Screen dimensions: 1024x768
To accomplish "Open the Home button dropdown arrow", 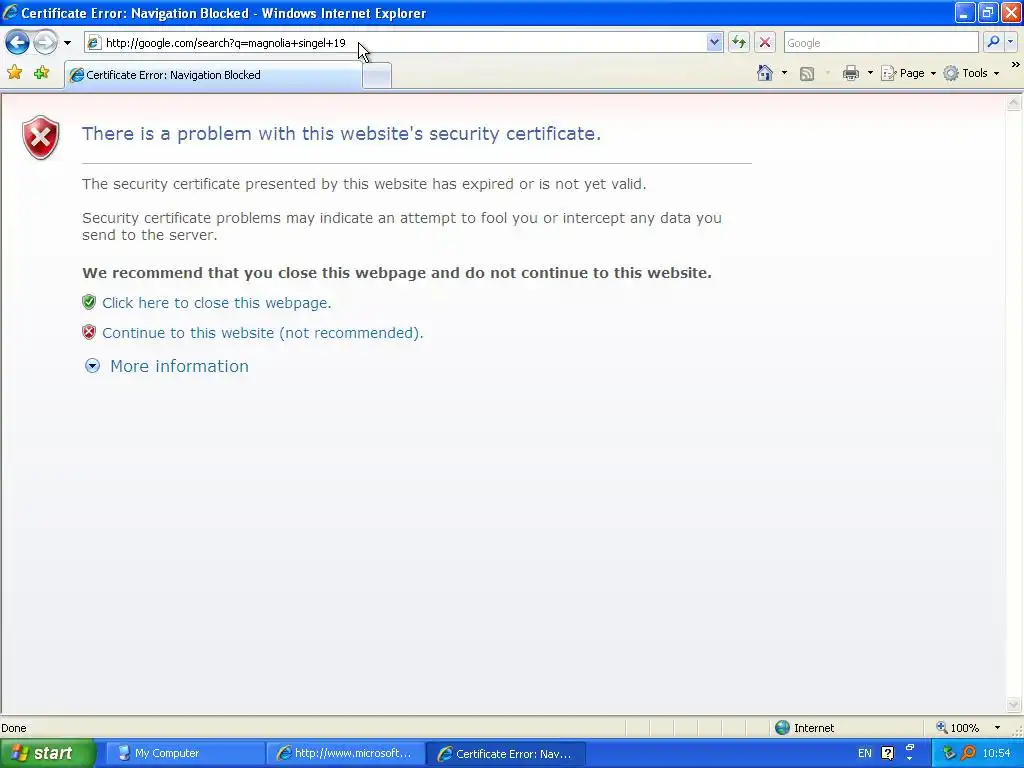I will point(784,73).
